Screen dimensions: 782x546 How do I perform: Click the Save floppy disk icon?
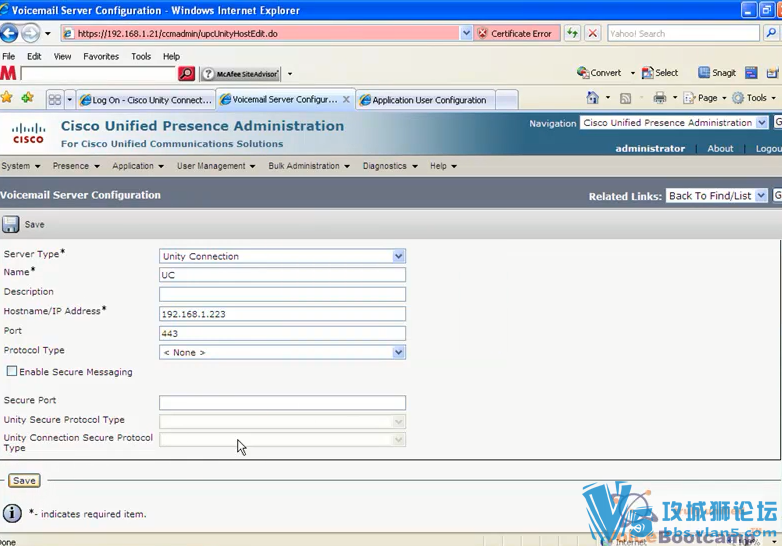[x=10, y=224]
